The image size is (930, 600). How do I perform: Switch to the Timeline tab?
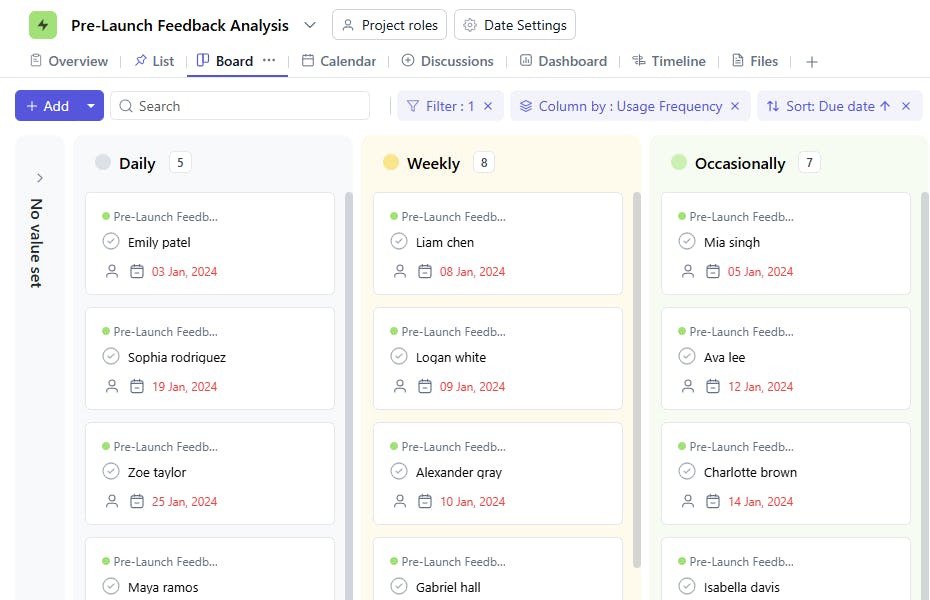[668, 61]
